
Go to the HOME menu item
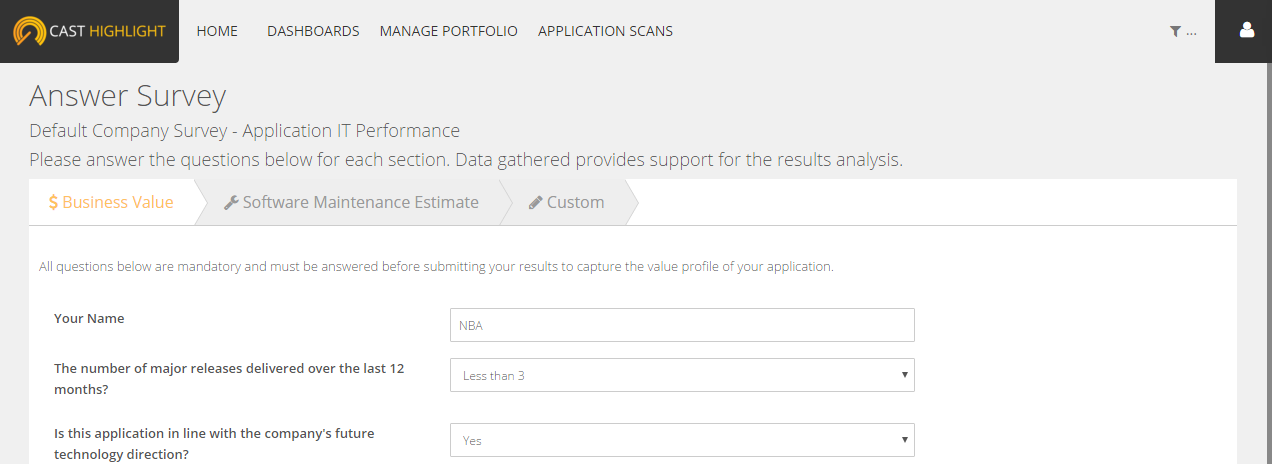217,31
